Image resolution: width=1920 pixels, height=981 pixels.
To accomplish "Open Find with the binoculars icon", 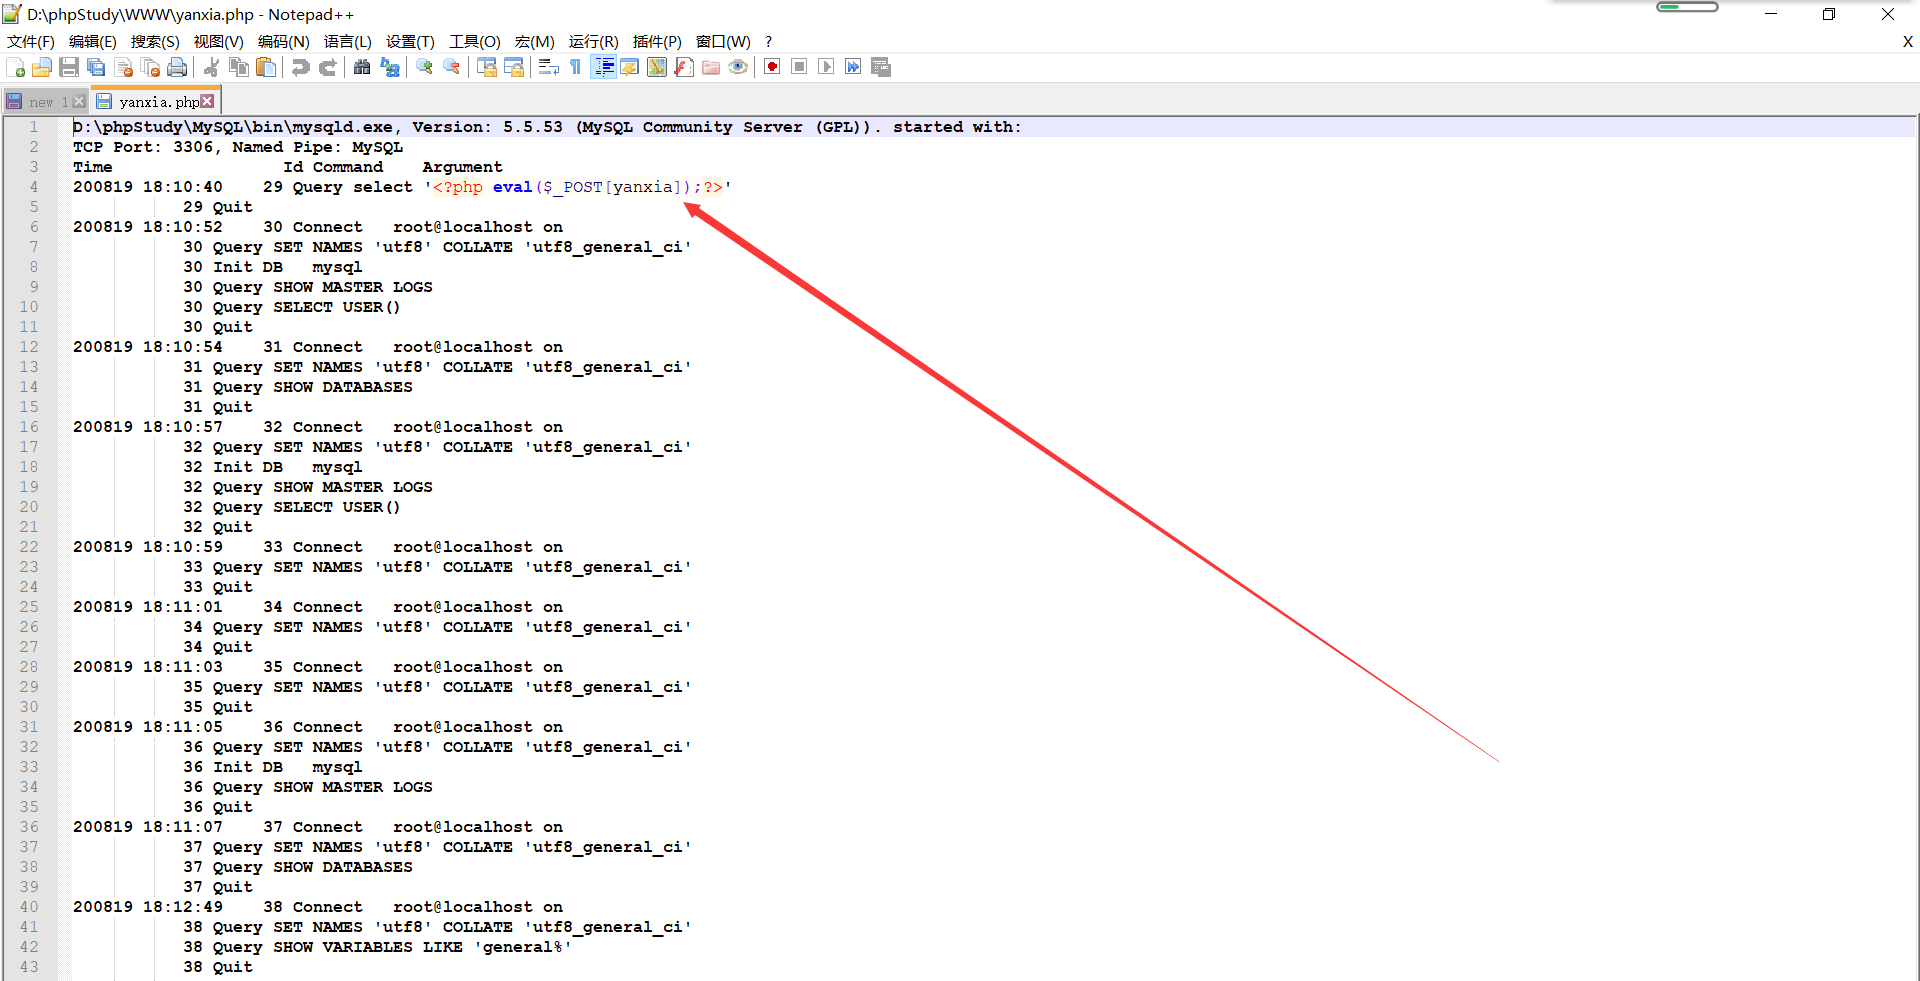I will pyautogui.click(x=362, y=67).
